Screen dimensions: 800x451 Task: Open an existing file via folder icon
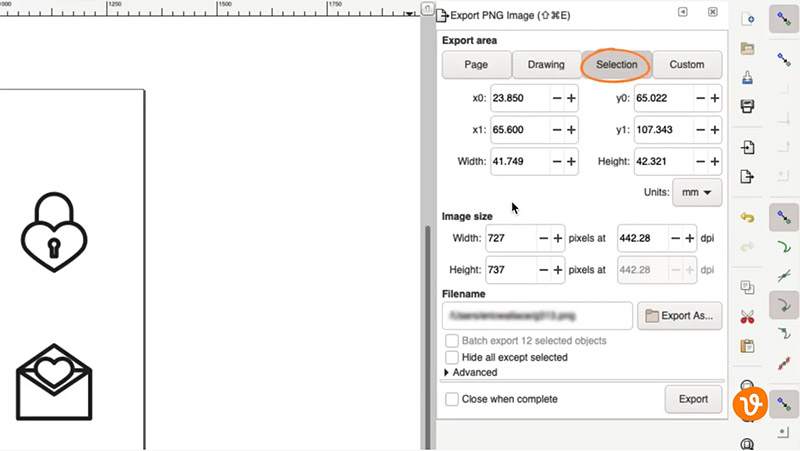747,48
